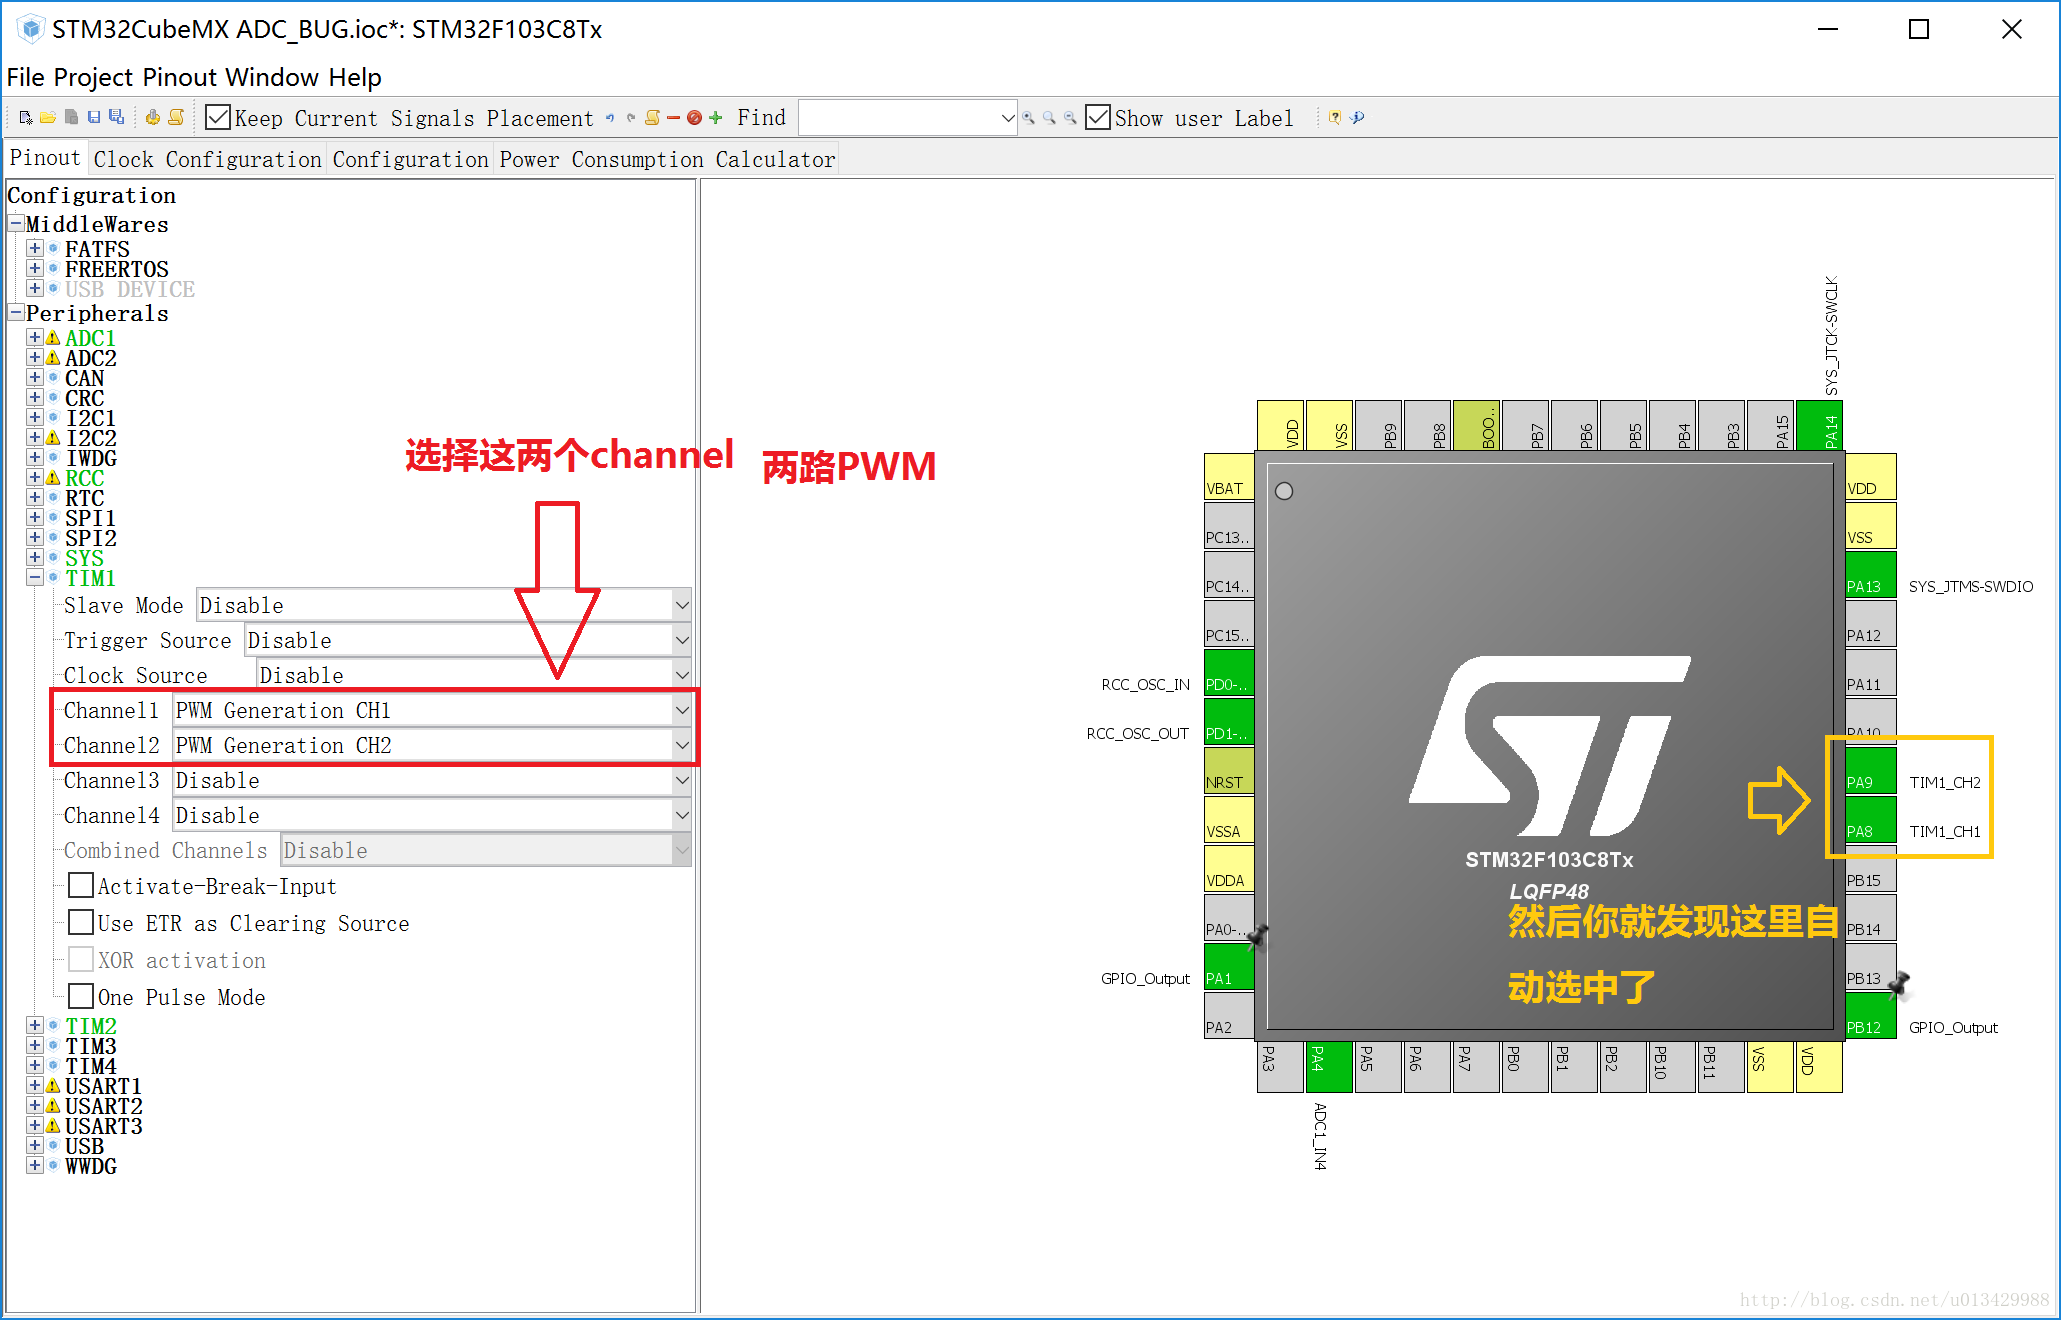Click the NRST pin on chip
Viewport: 2061px width, 1320px height.
[x=1229, y=772]
